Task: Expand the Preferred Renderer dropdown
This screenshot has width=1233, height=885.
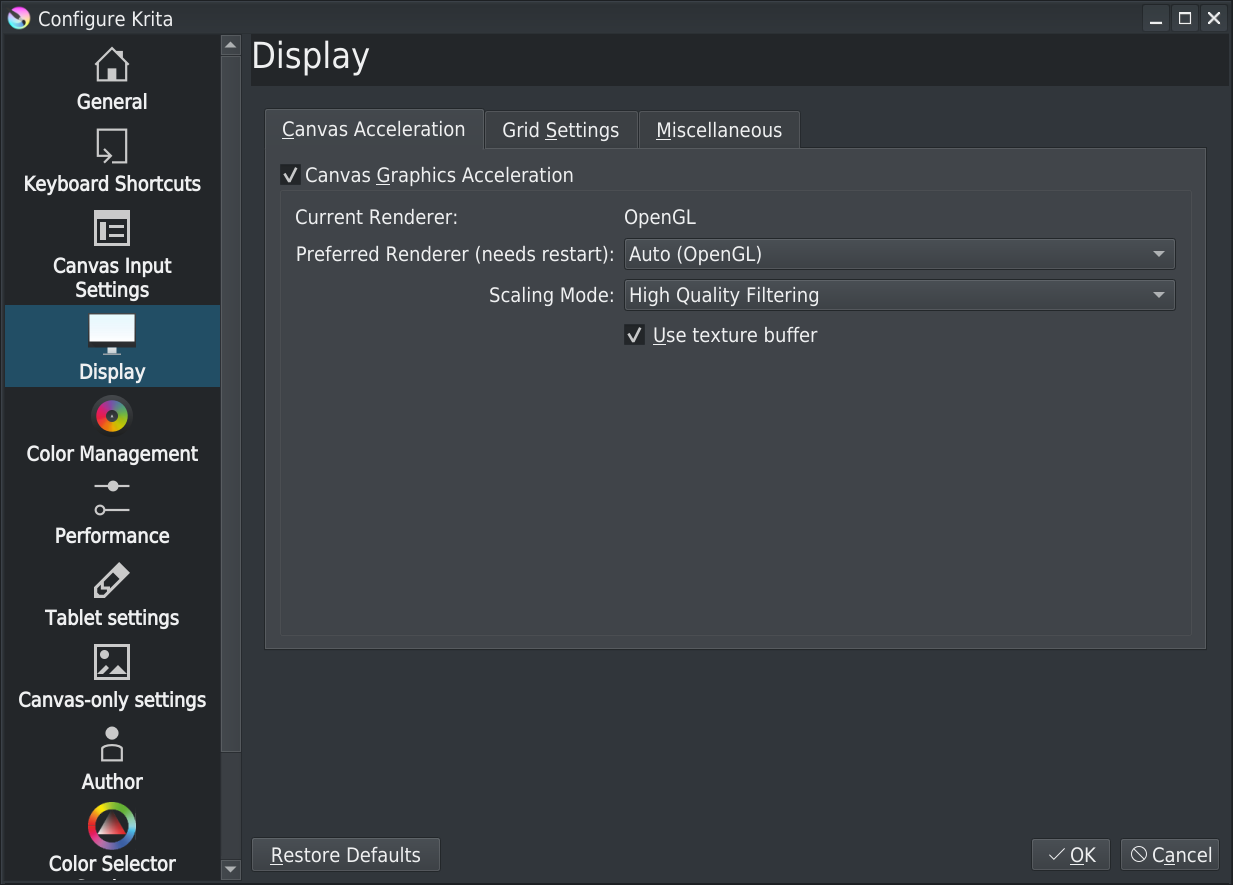Action: 899,255
